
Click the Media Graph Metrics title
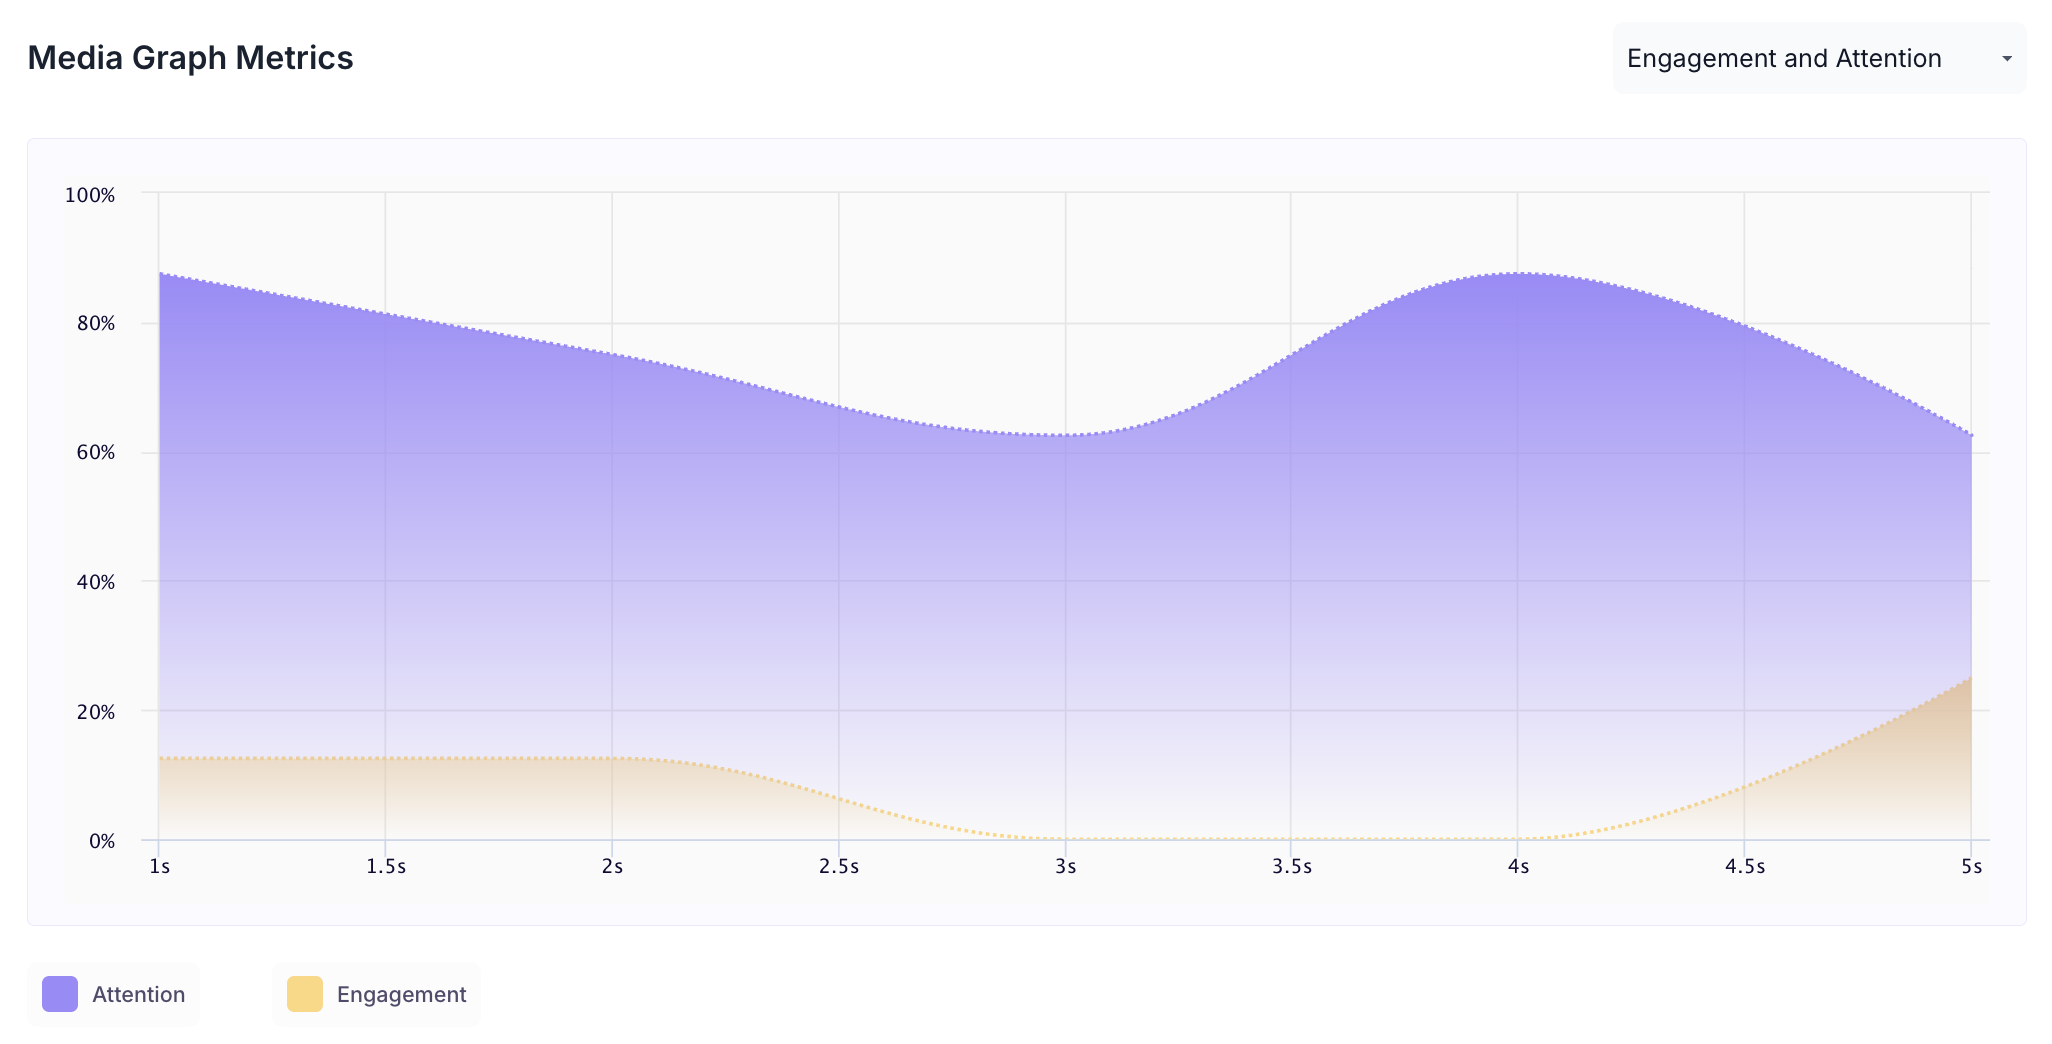[190, 58]
